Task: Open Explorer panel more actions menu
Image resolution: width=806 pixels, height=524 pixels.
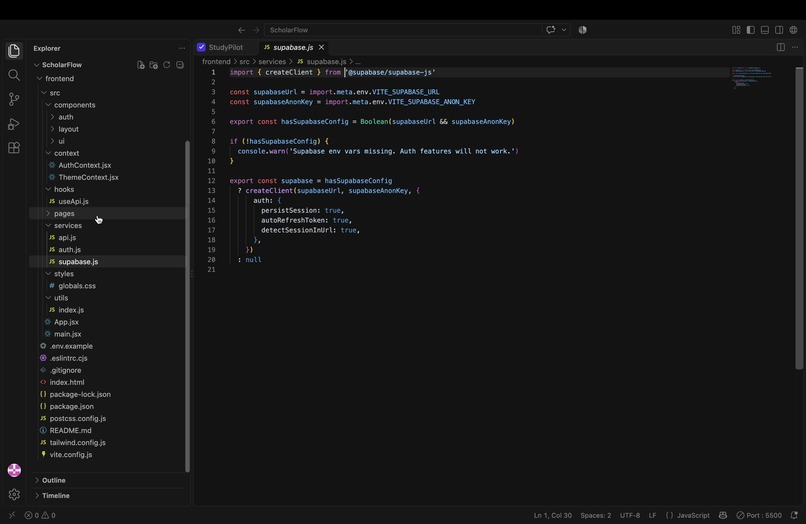Action: coord(182,48)
